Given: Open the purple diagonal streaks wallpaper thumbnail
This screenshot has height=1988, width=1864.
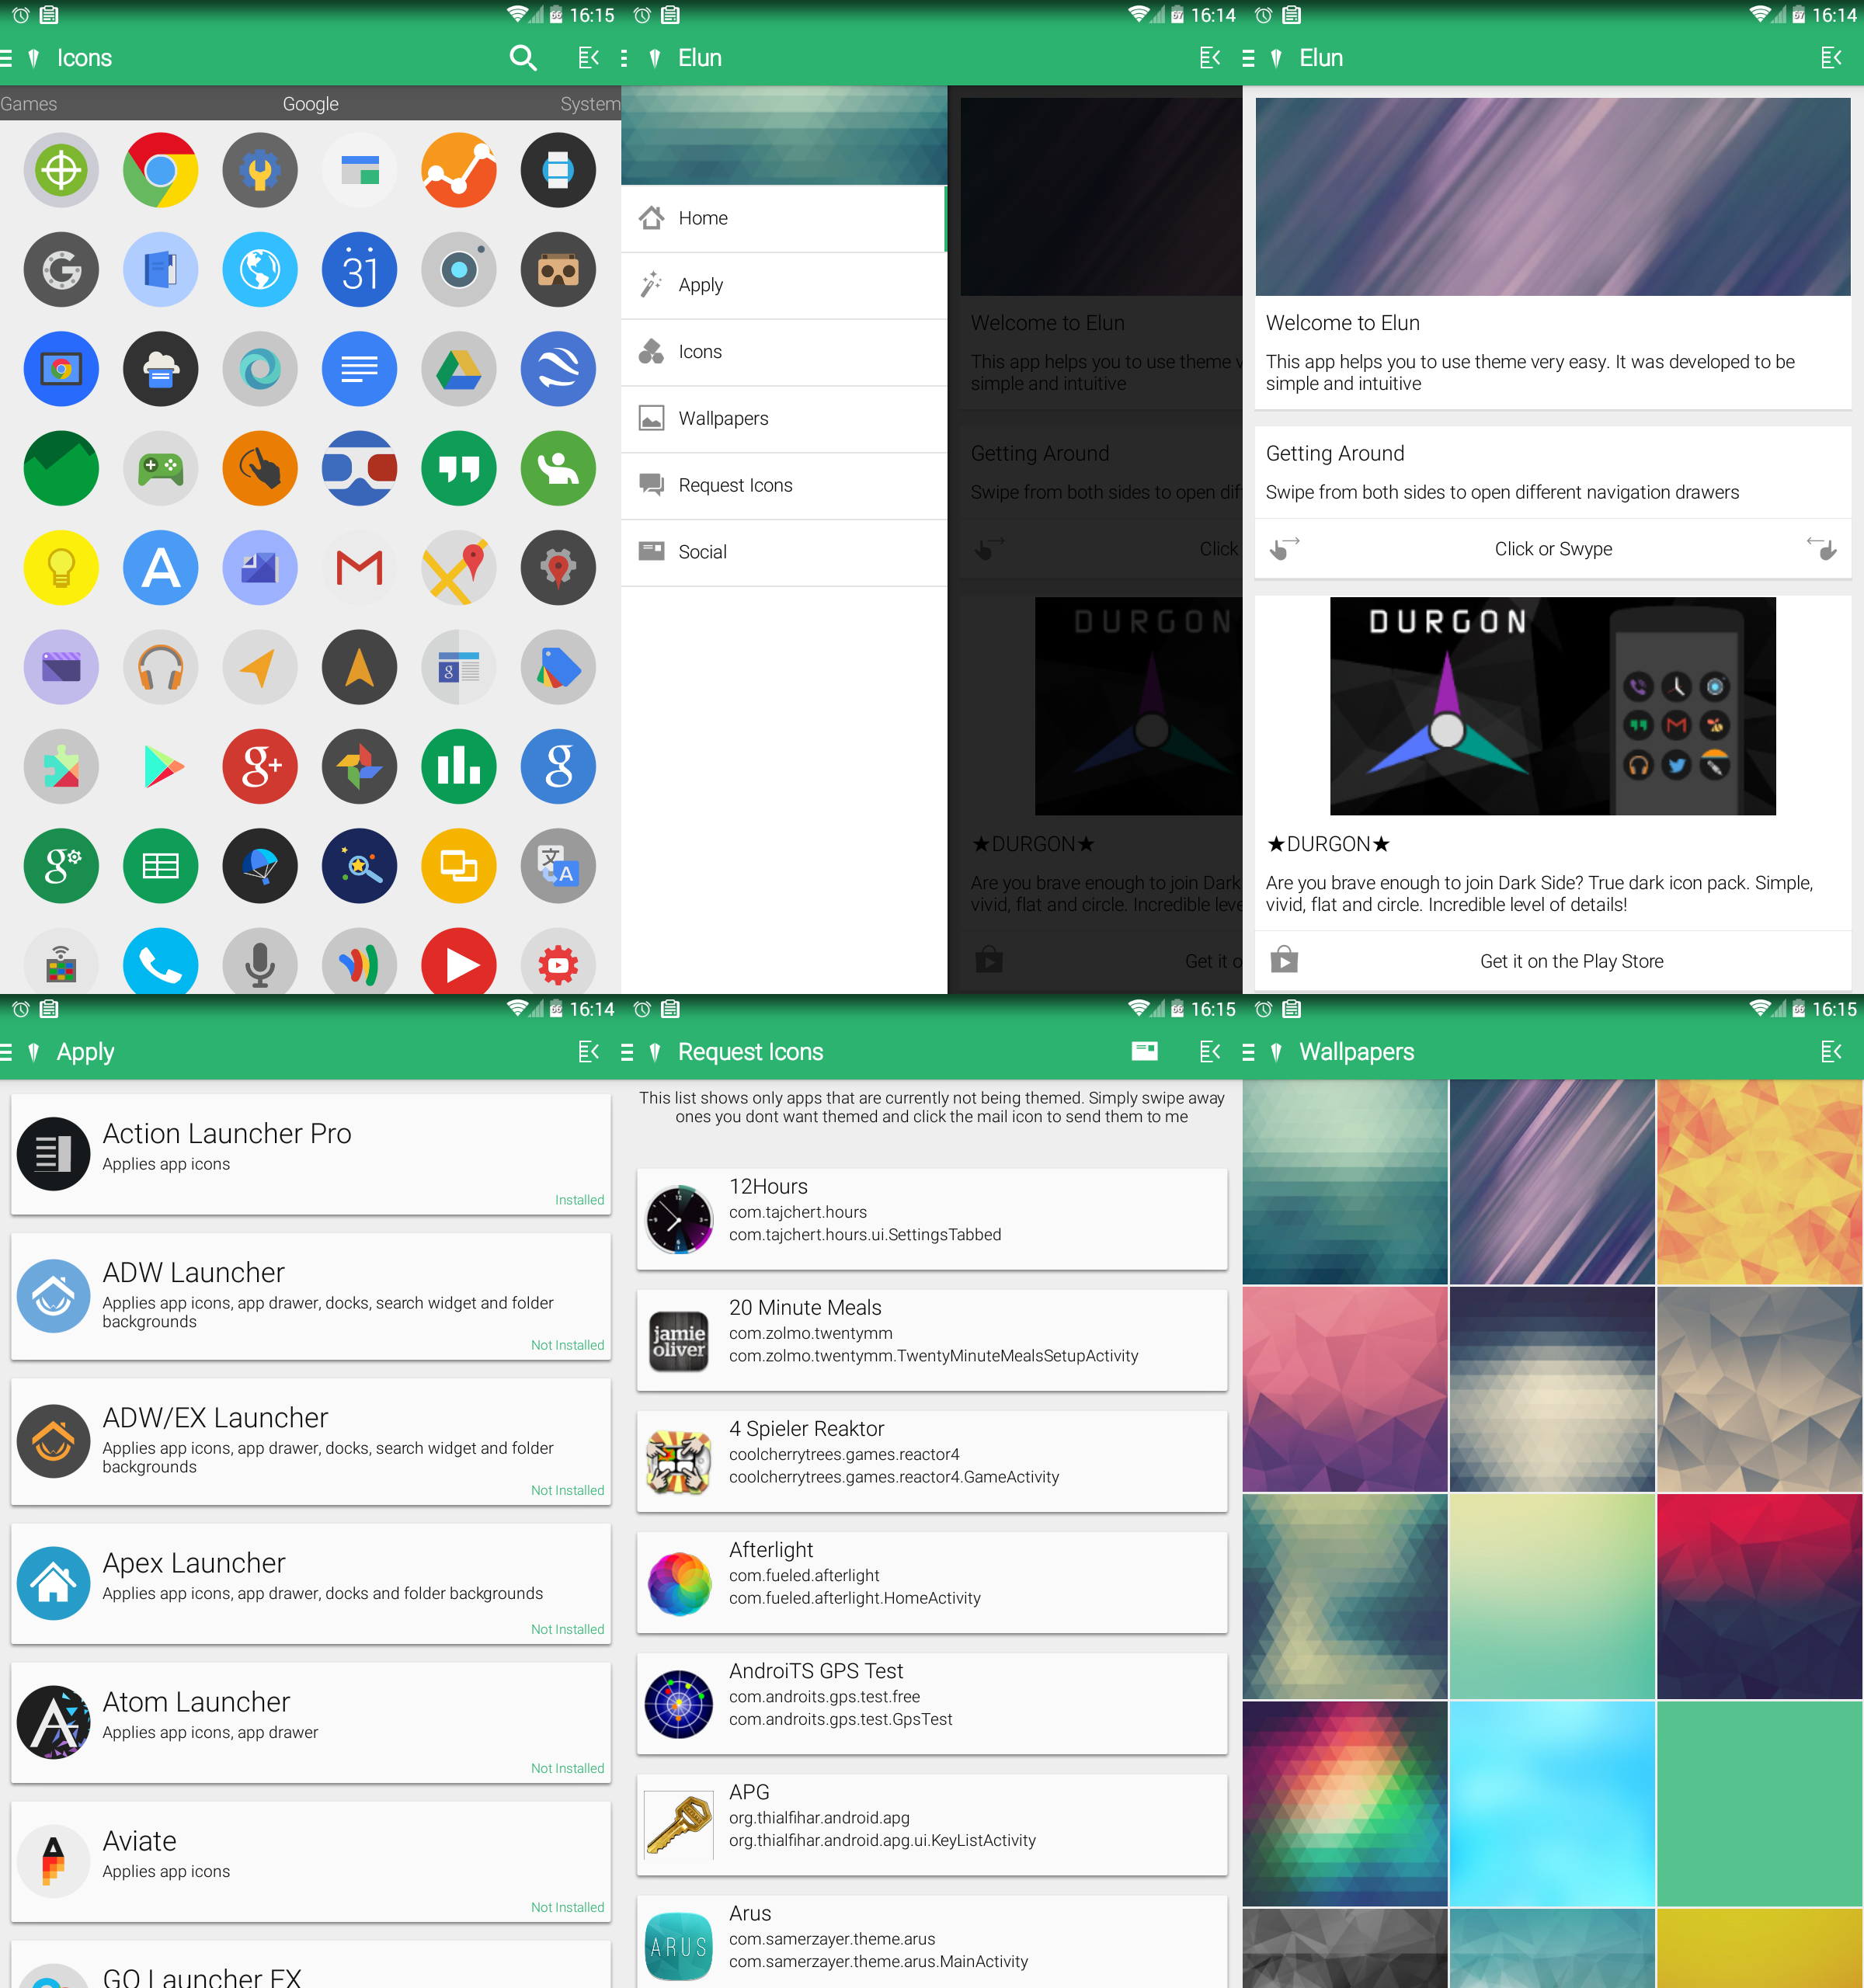Looking at the screenshot, I should pos(1552,1182).
